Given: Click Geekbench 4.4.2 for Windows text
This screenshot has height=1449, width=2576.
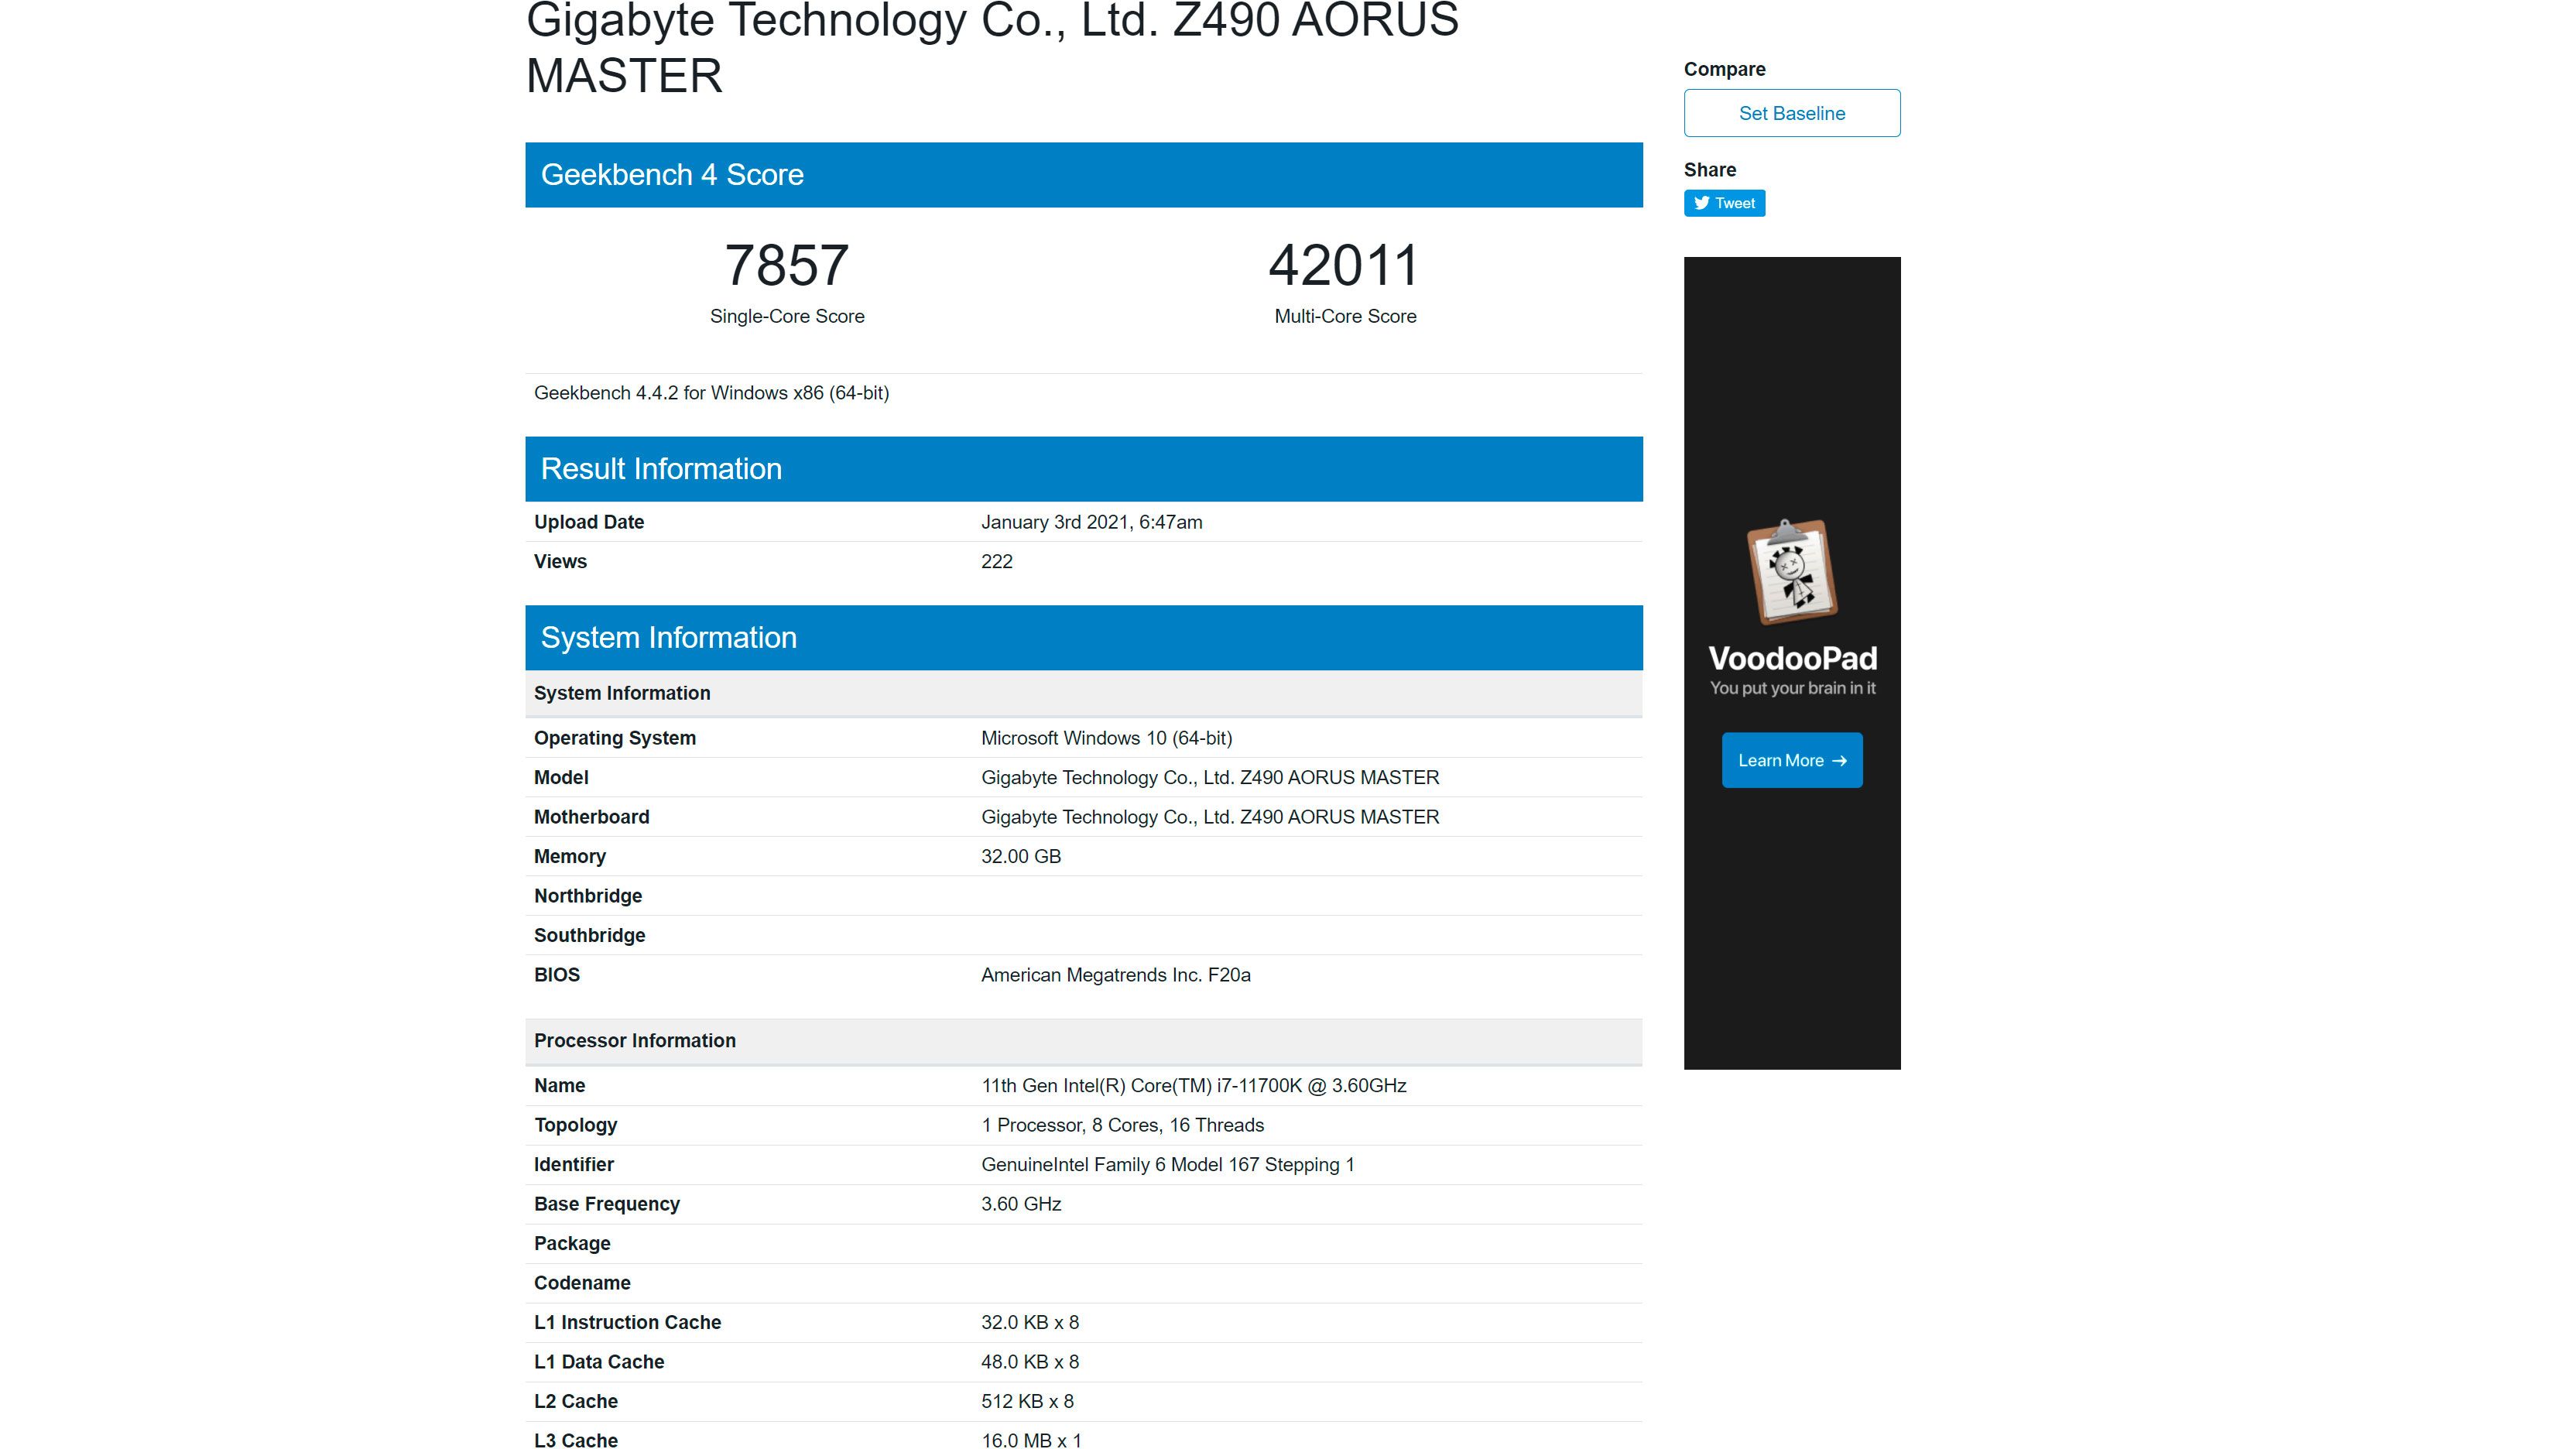Looking at the screenshot, I should point(711,393).
